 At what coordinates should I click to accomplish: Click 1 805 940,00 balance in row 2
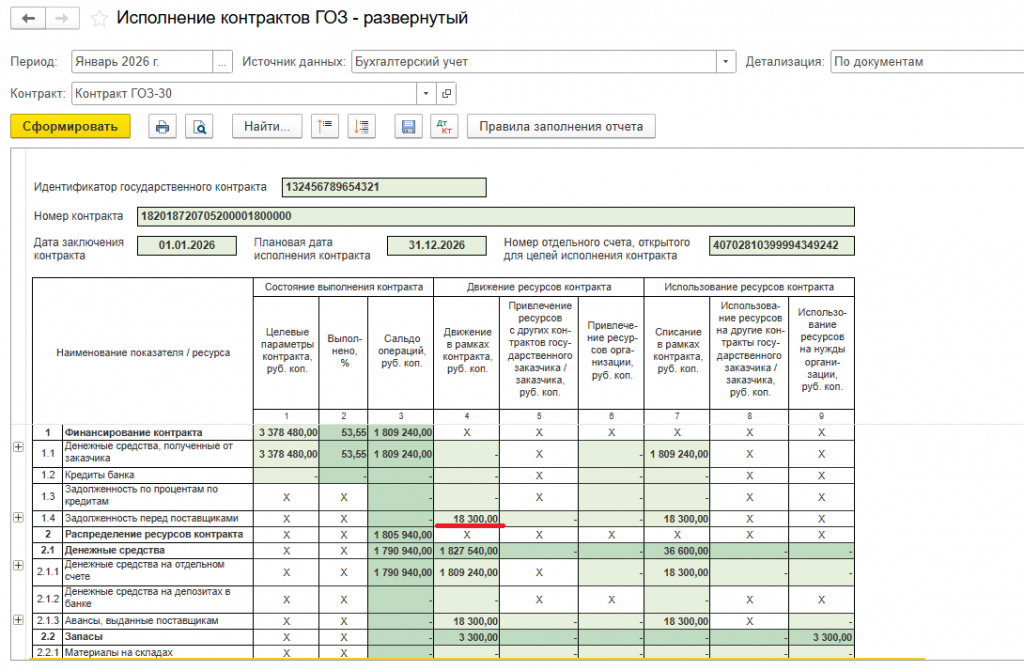click(401, 534)
